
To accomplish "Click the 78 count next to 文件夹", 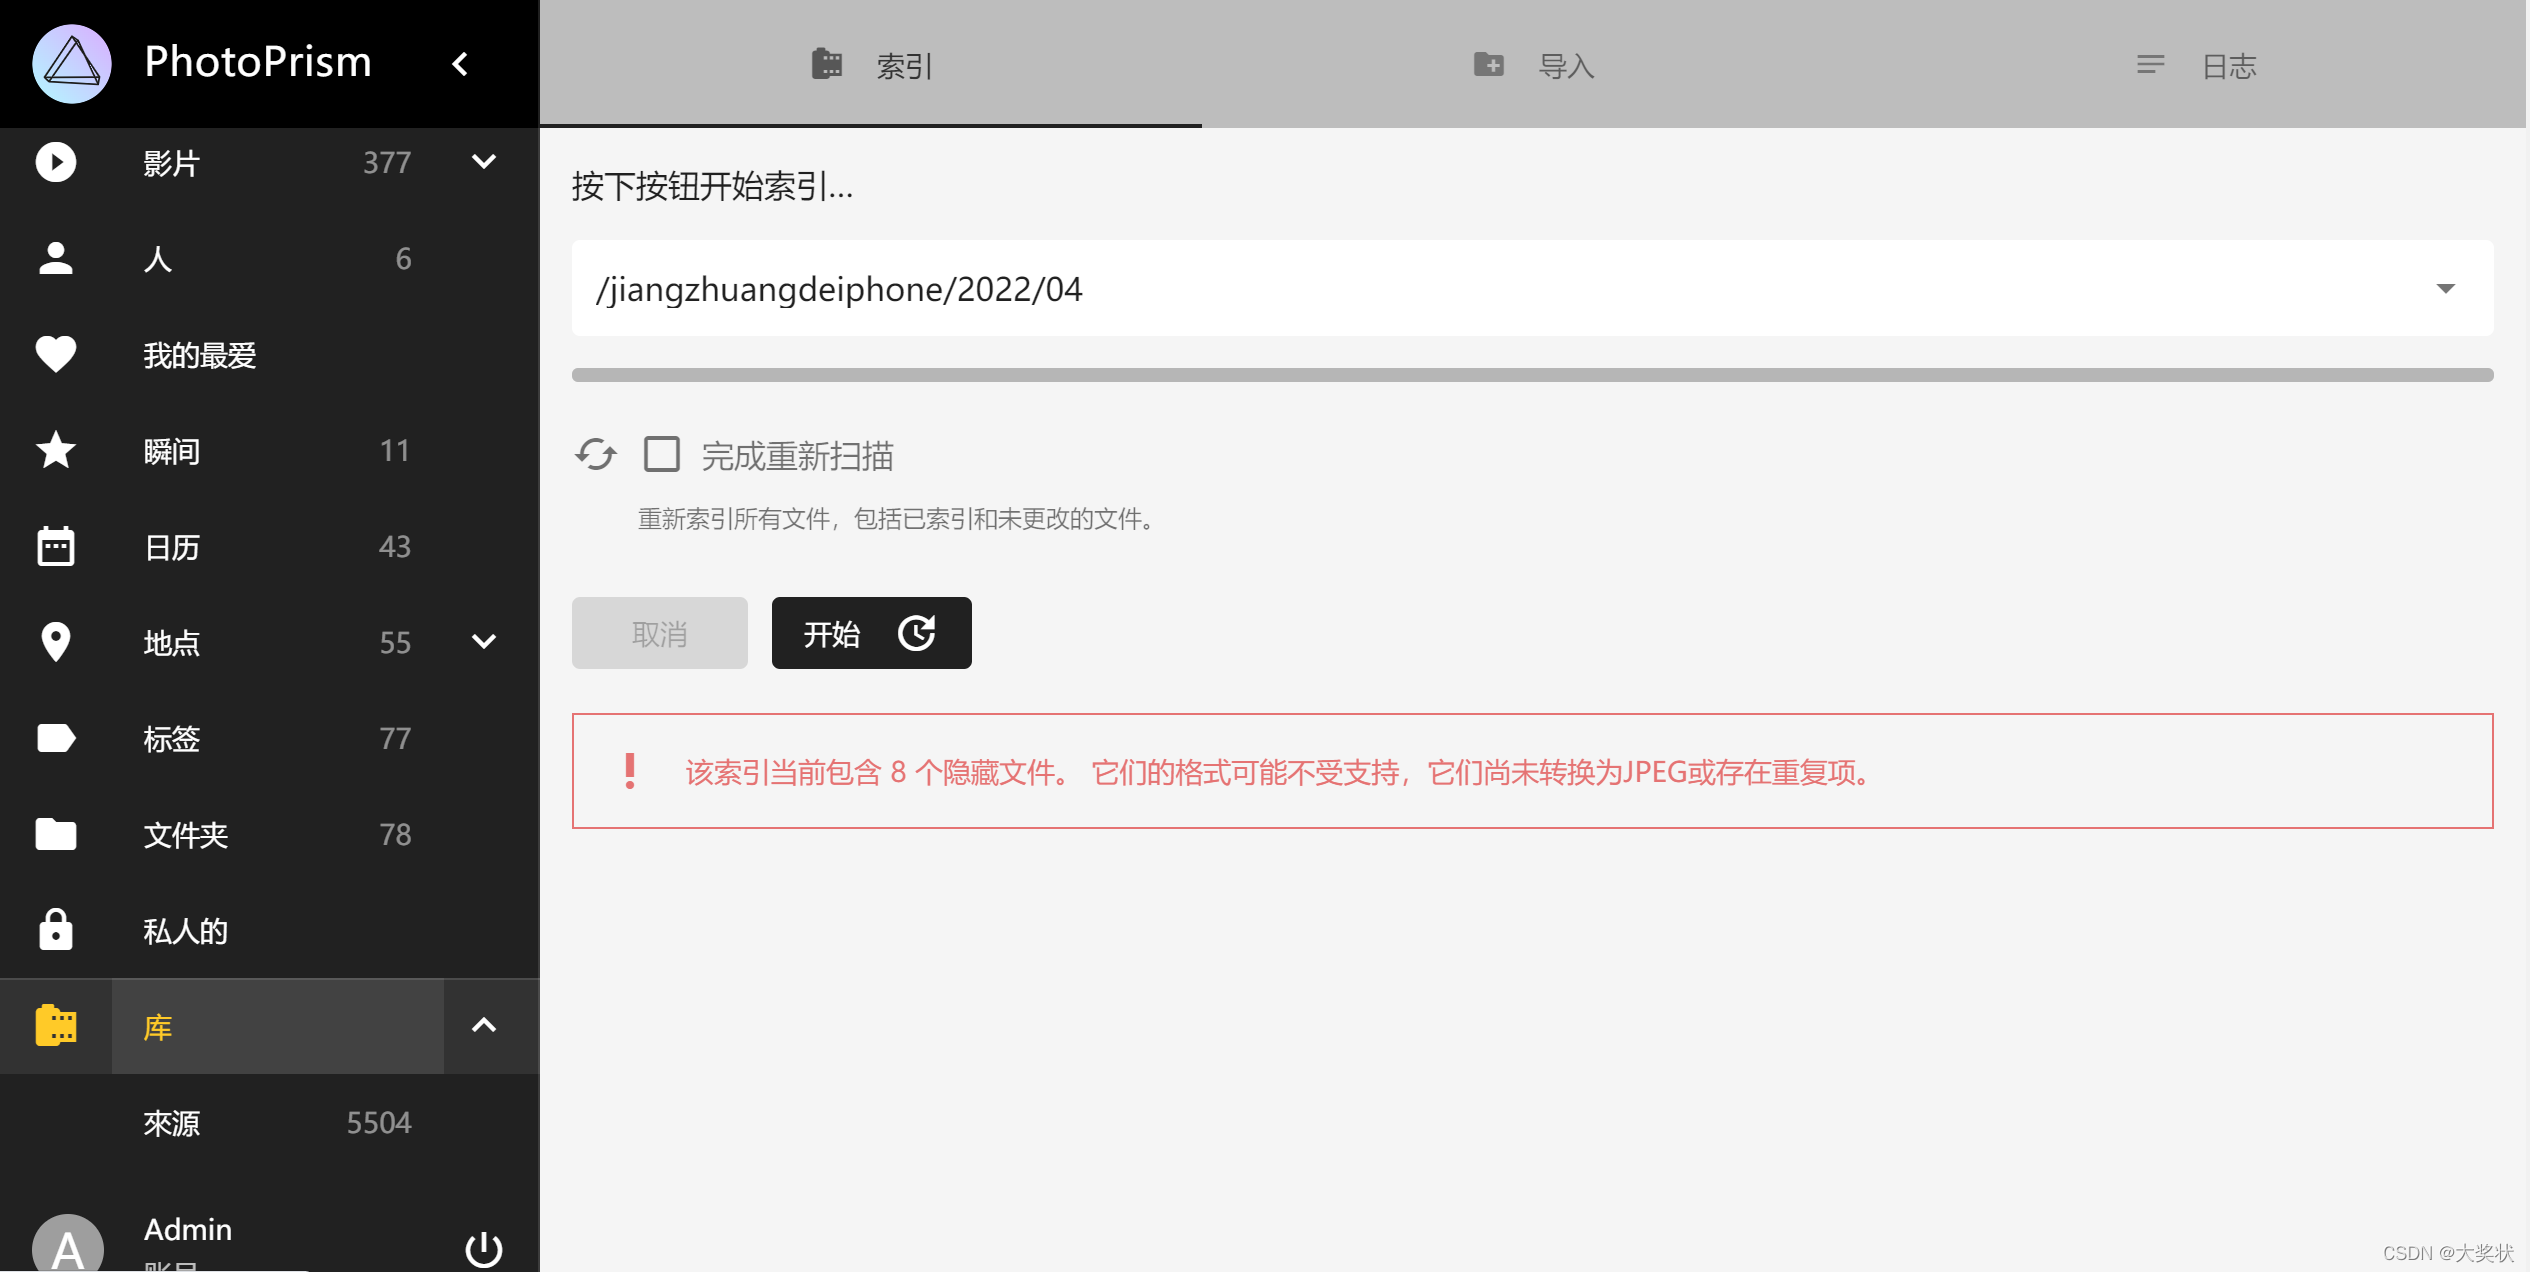I will (x=395, y=834).
